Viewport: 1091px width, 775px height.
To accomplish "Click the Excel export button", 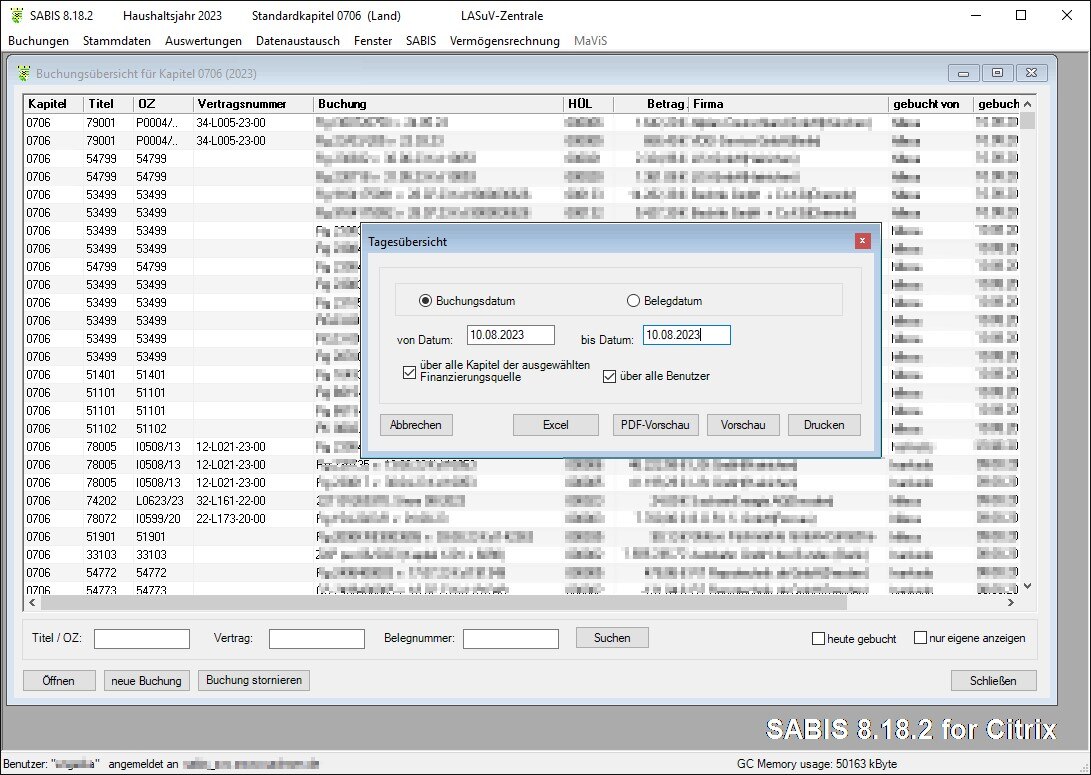I will (x=556, y=425).
